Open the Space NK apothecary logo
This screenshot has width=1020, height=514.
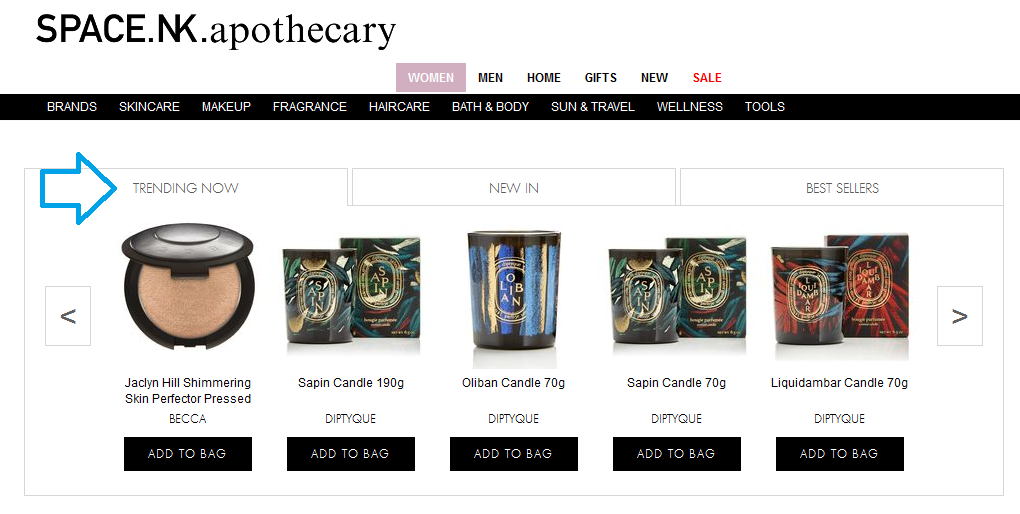point(215,30)
